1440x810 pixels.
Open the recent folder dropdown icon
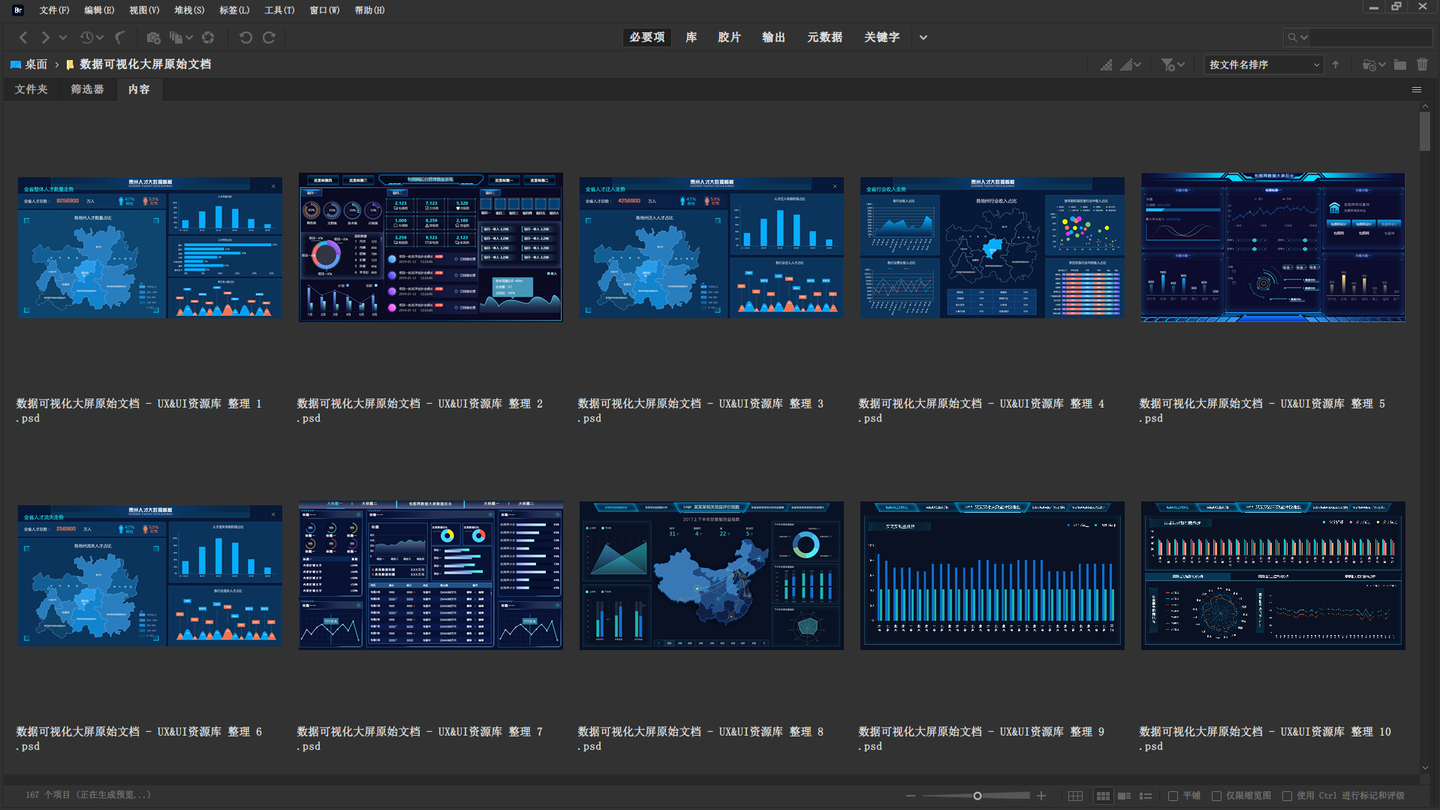pyautogui.click(x=1374, y=64)
